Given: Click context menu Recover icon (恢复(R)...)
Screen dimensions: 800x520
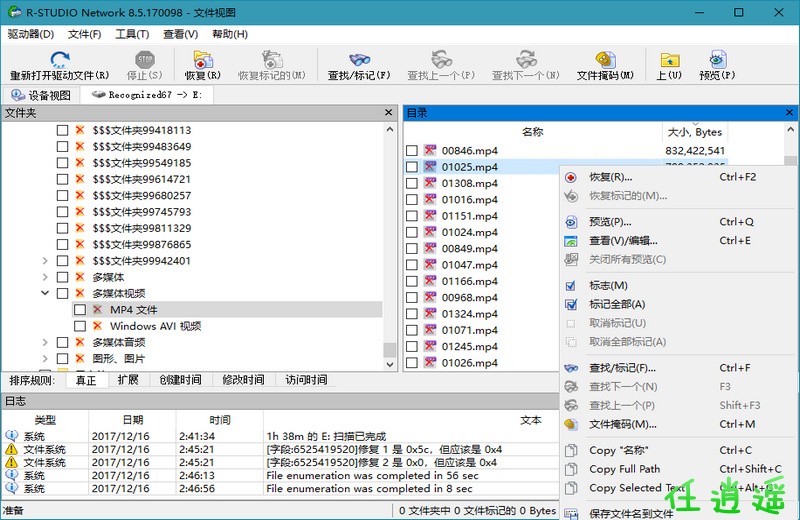Looking at the screenshot, I should (x=571, y=178).
